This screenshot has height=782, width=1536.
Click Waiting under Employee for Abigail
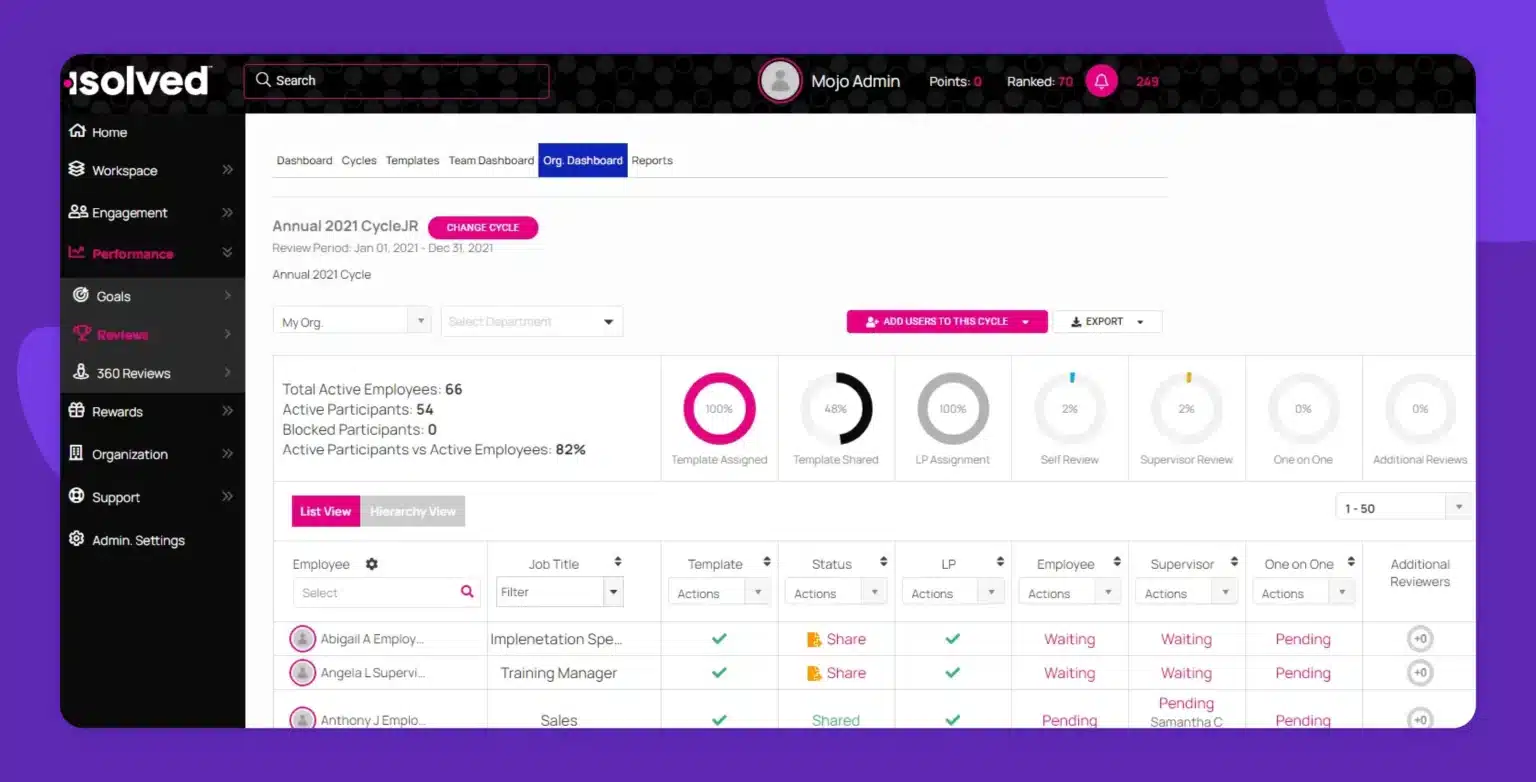[1070, 639]
